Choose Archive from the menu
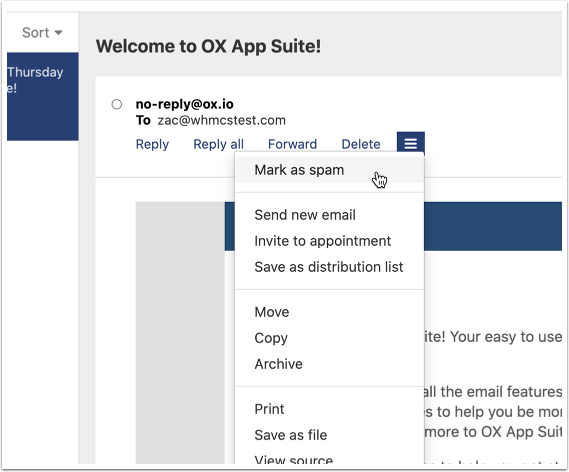The height and width of the screenshot is (472, 569). coord(329,364)
